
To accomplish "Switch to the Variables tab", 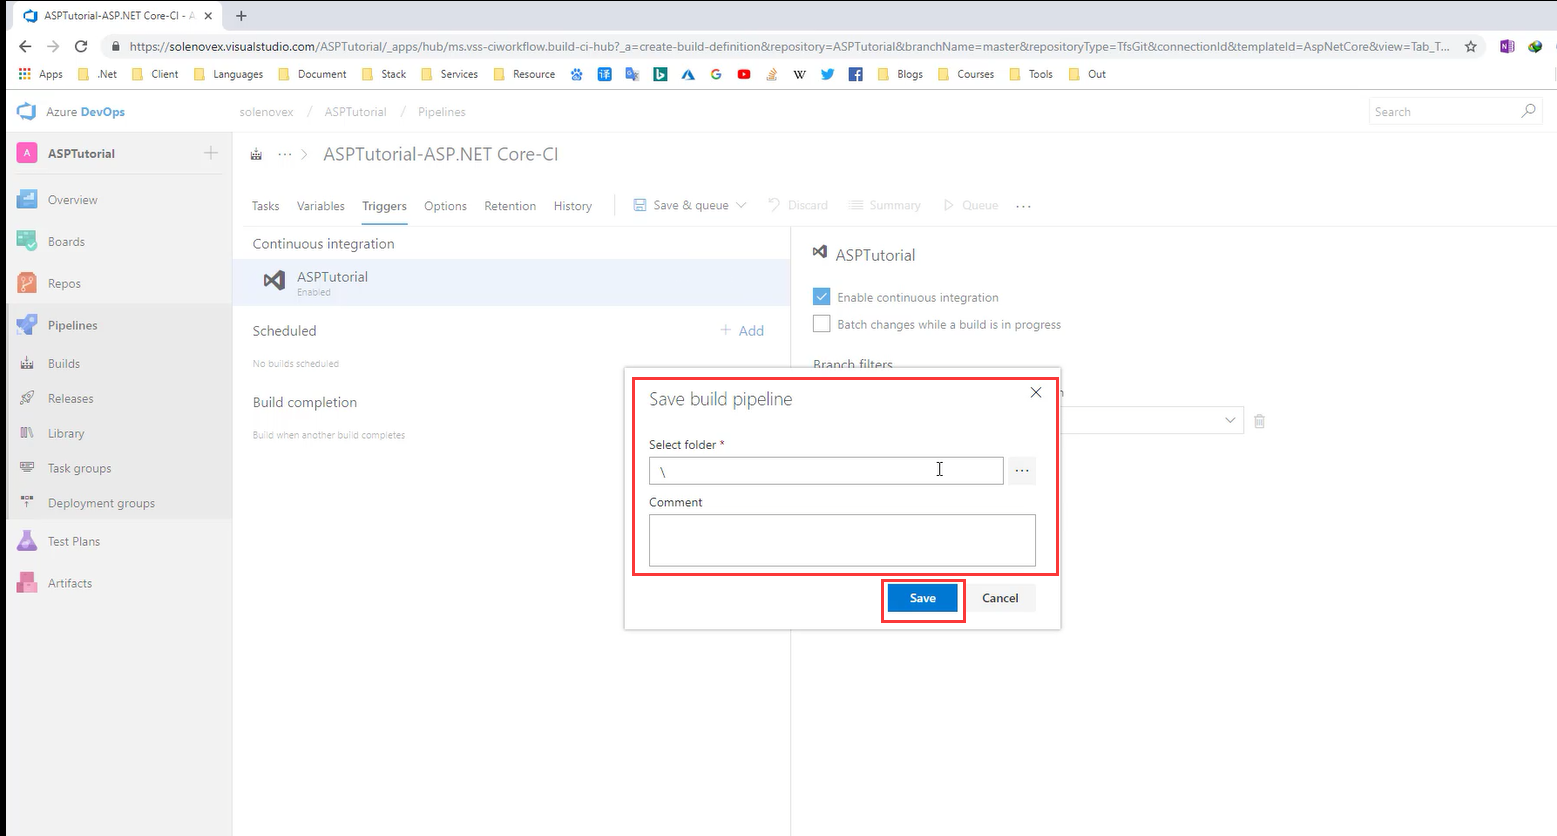I will tap(321, 206).
